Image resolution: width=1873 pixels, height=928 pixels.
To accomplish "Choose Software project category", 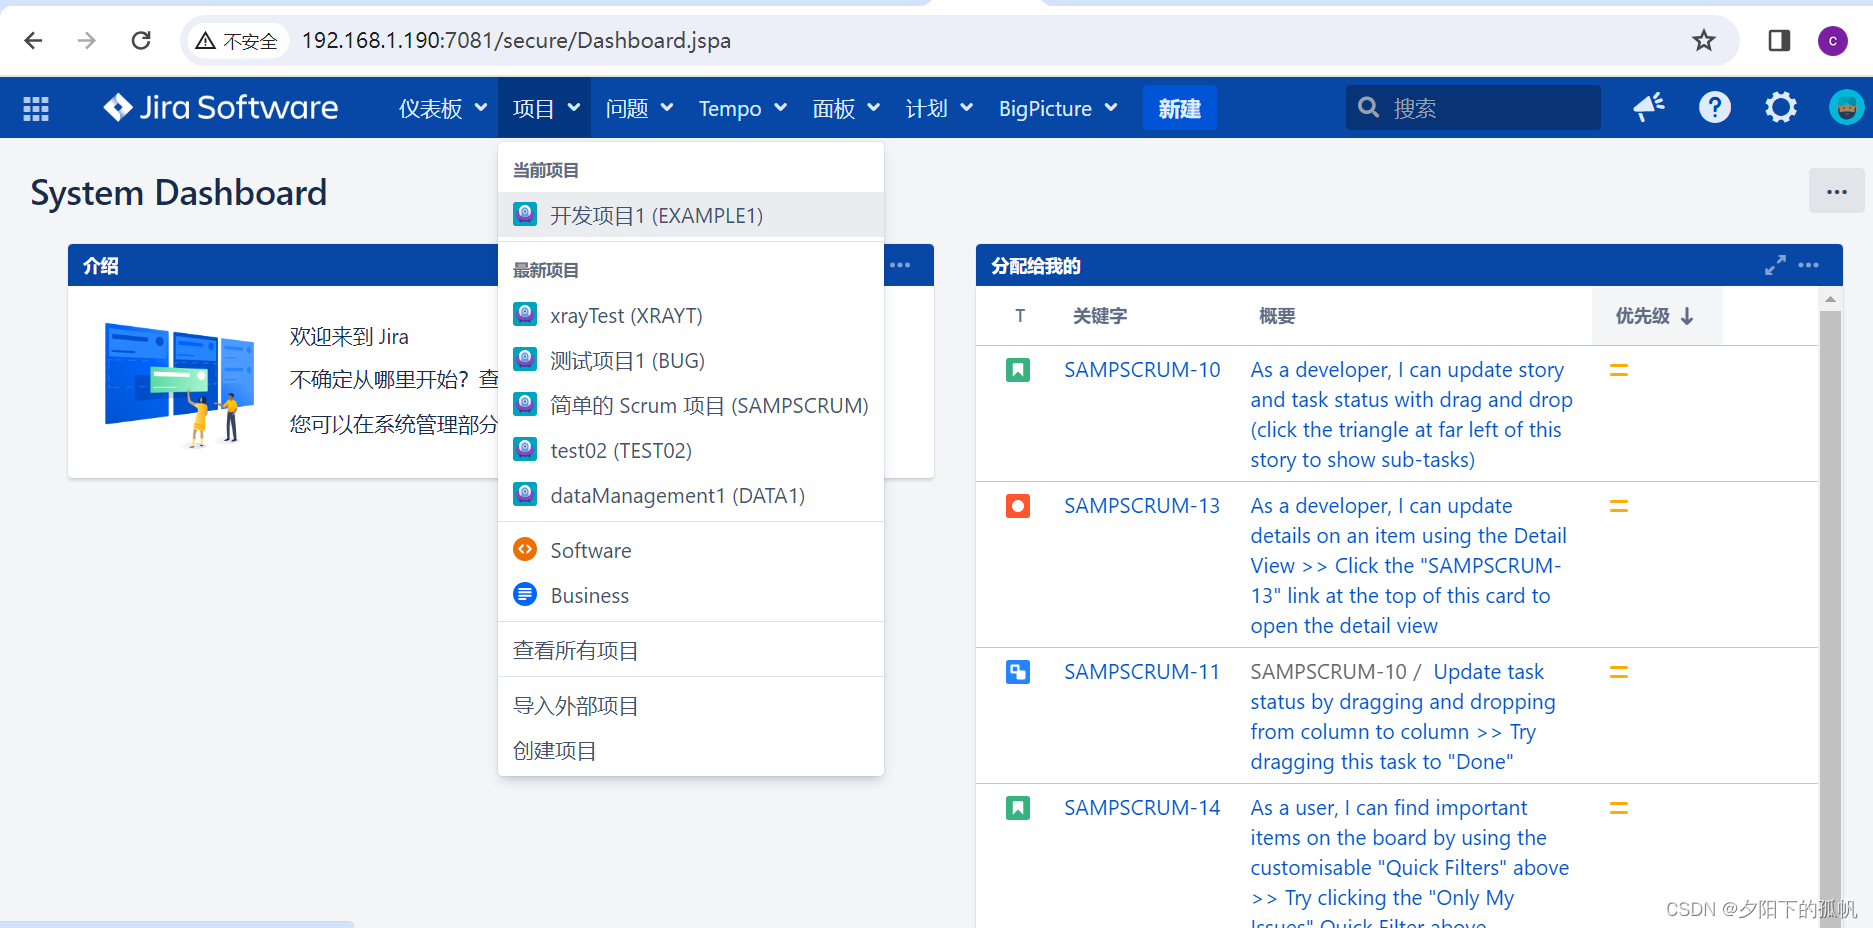I will click(691, 550).
